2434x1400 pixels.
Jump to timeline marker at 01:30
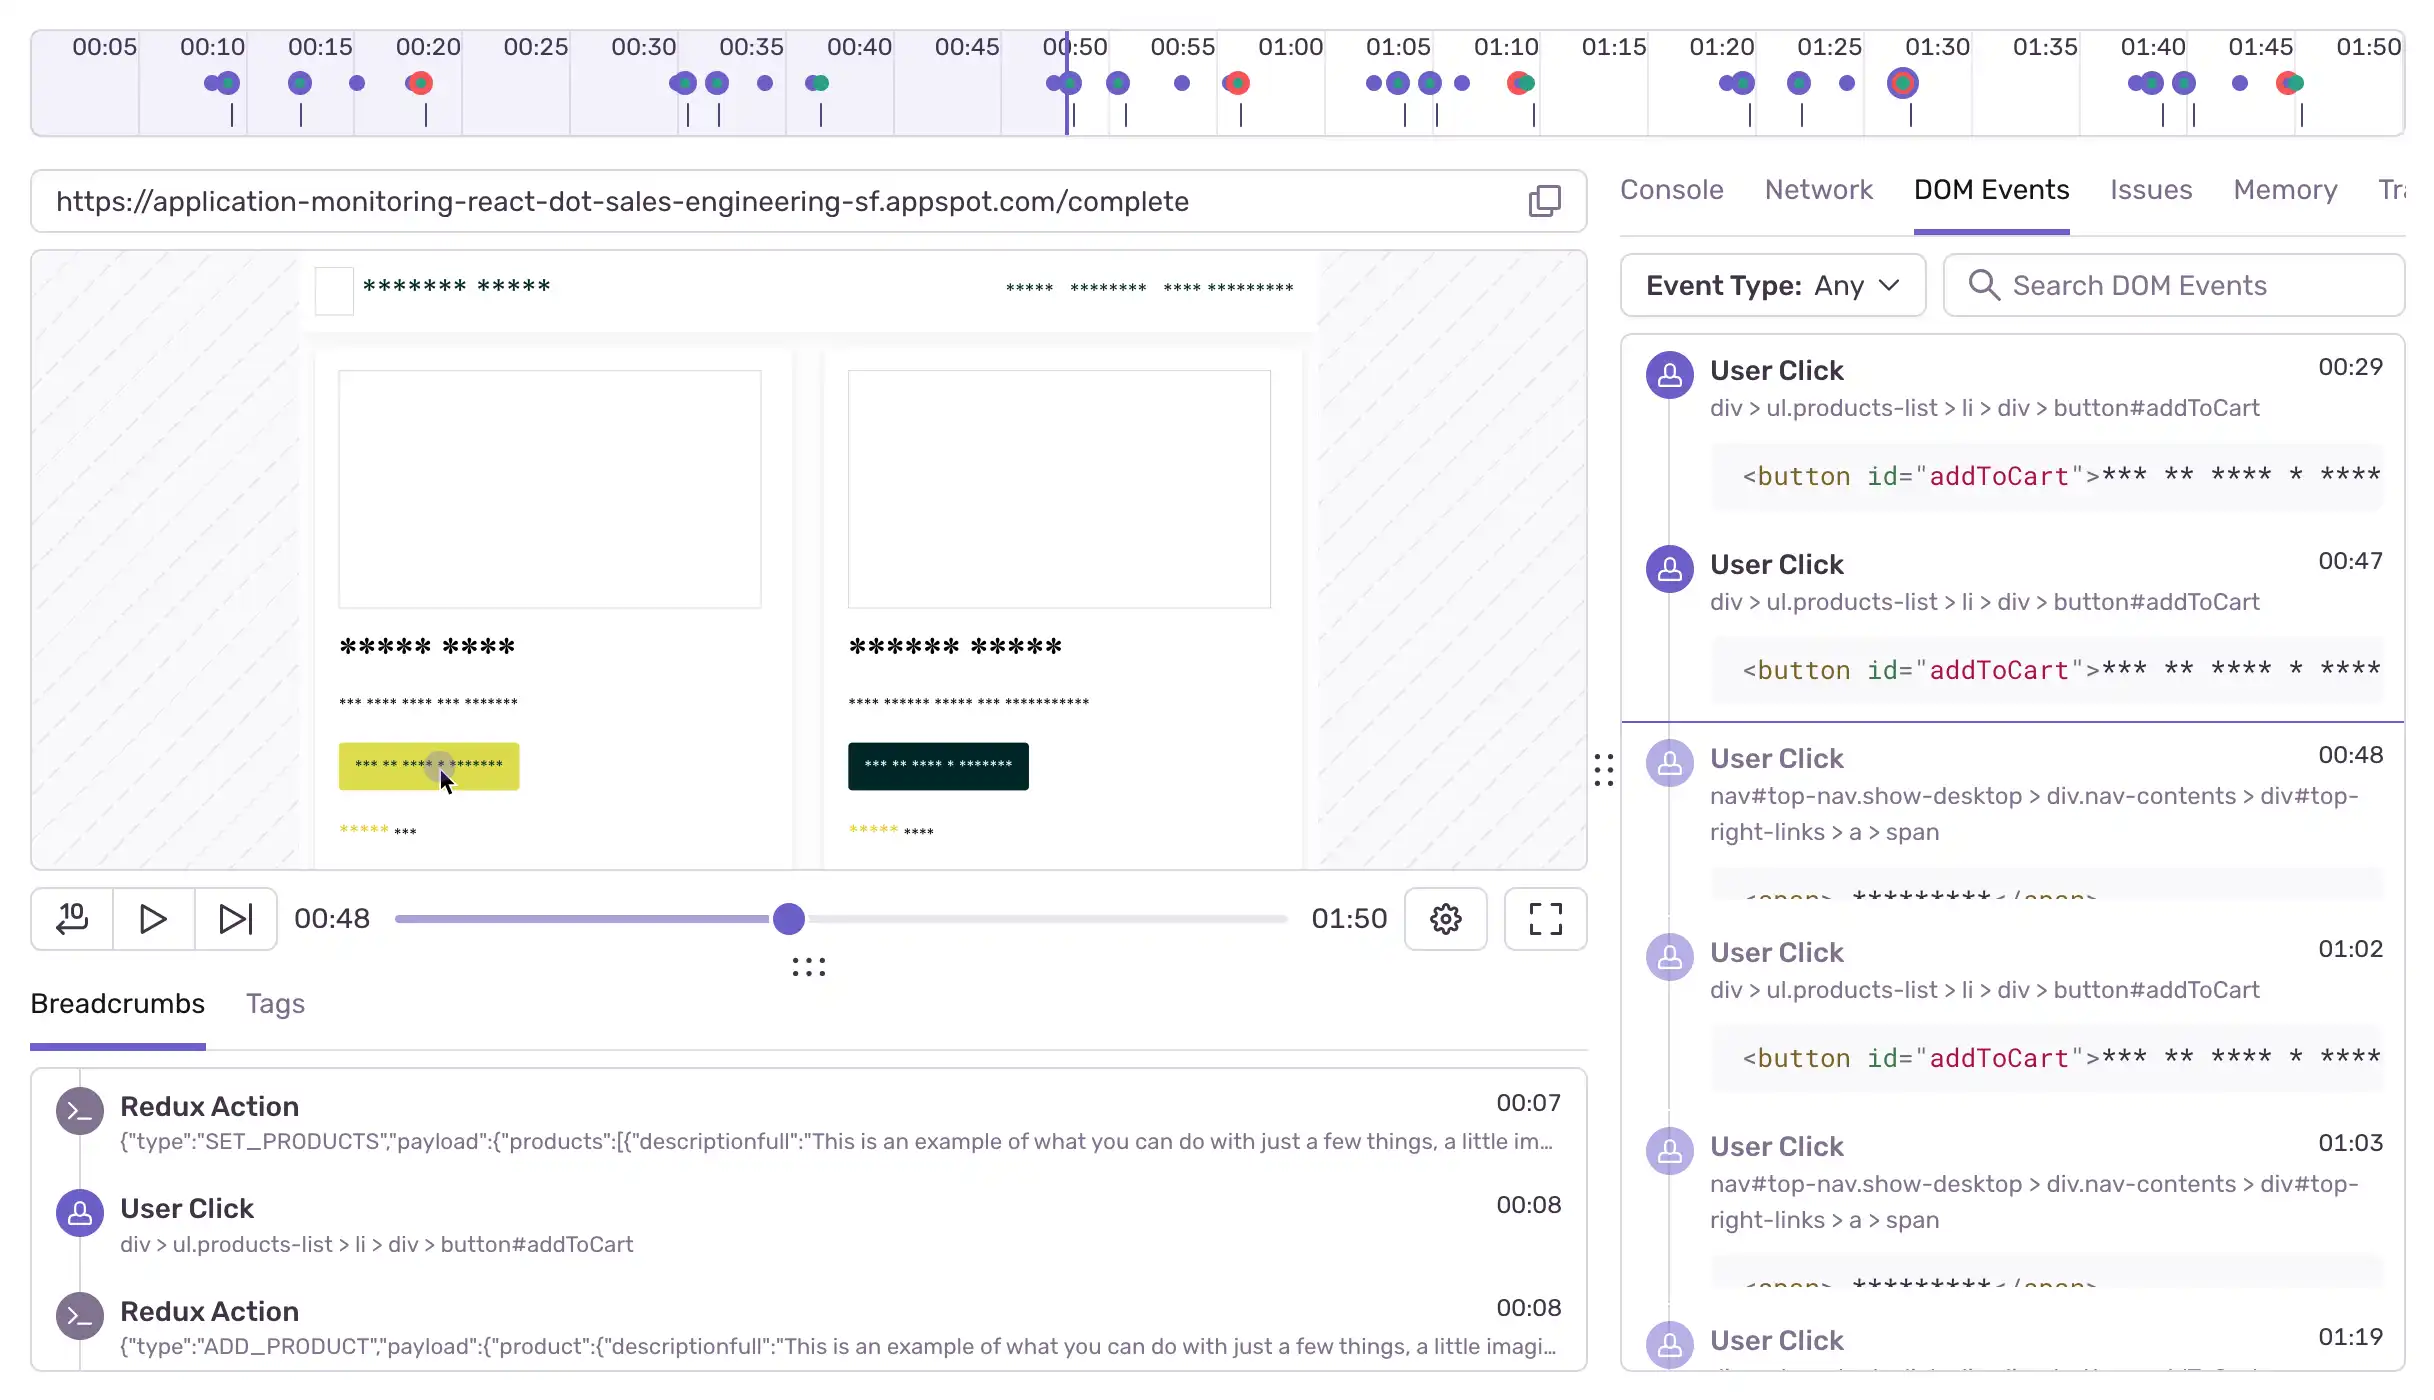tap(1902, 83)
